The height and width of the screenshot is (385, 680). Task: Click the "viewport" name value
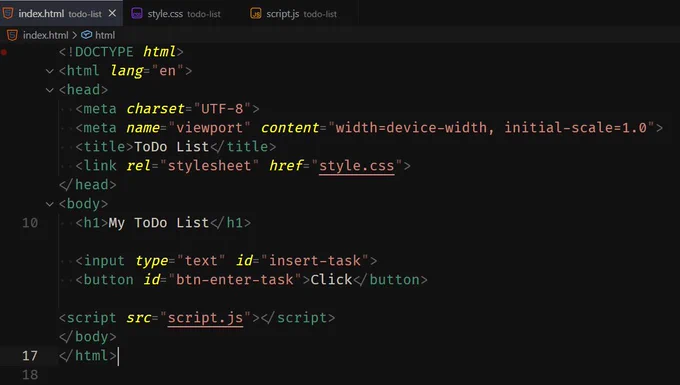209,127
